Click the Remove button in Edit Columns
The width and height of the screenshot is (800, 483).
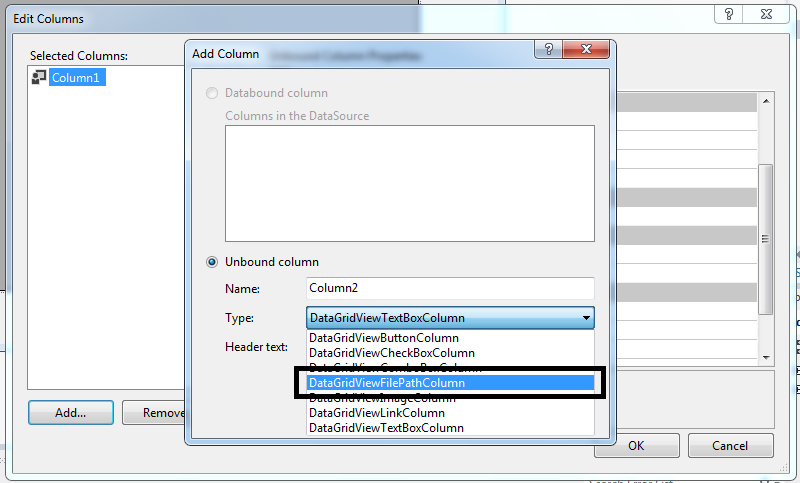point(154,413)
